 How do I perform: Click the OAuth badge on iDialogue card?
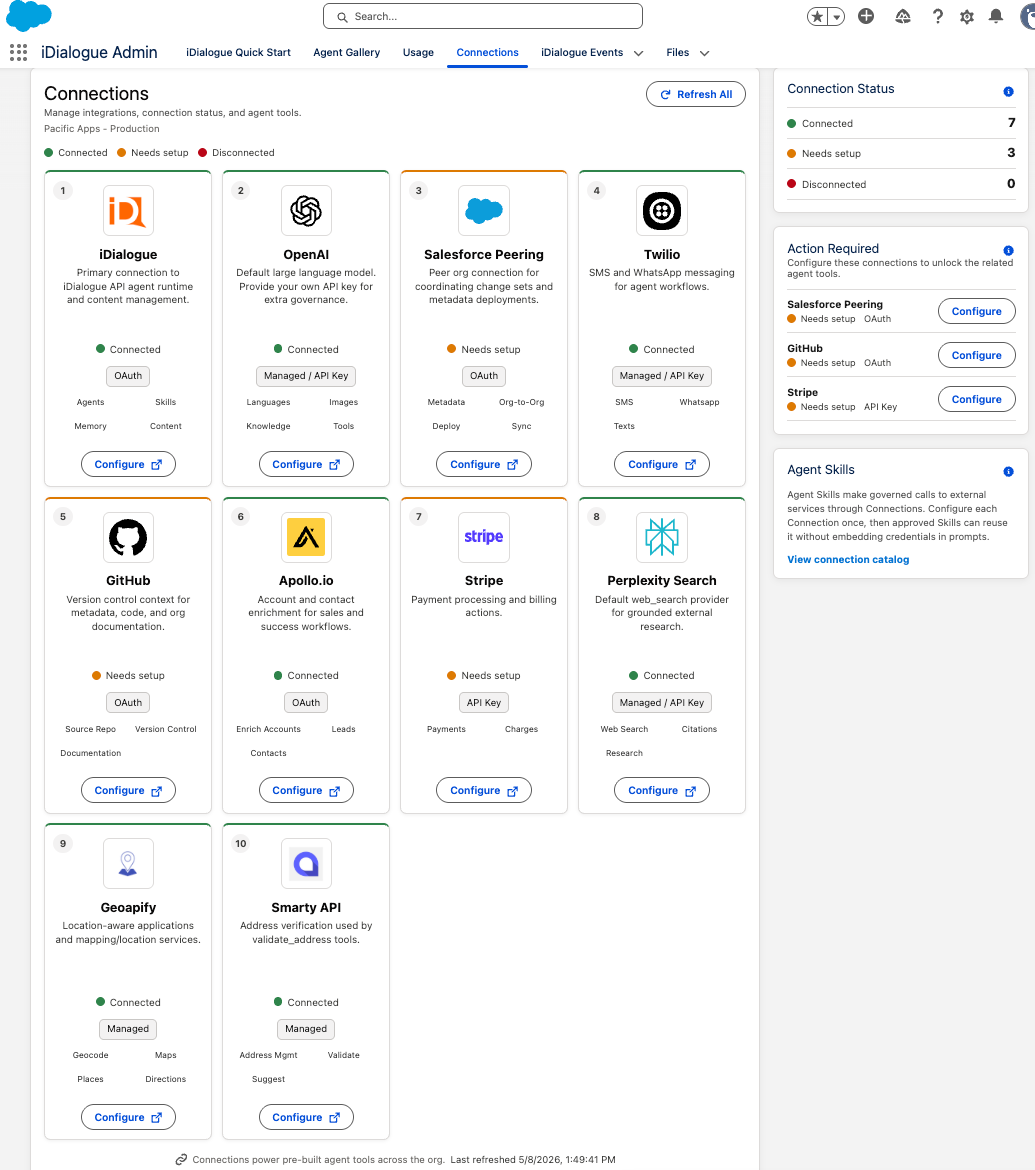tap(128, 376)
